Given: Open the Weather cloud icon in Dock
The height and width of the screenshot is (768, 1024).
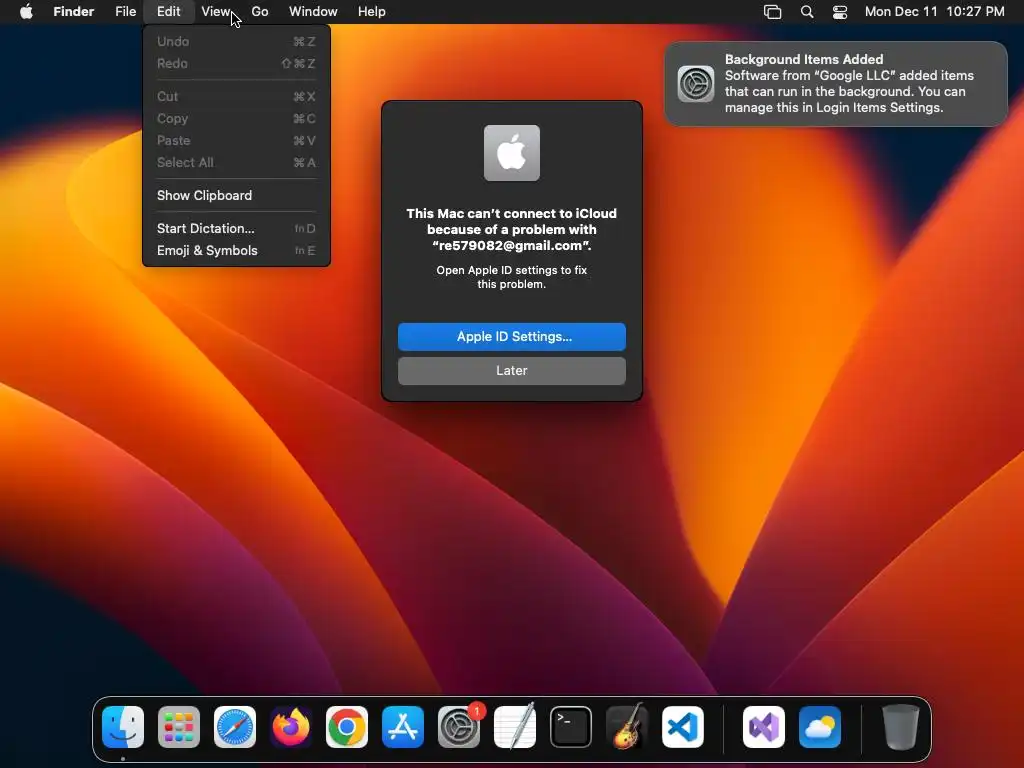Looking at the screenshot, I should tap(820, 727).
